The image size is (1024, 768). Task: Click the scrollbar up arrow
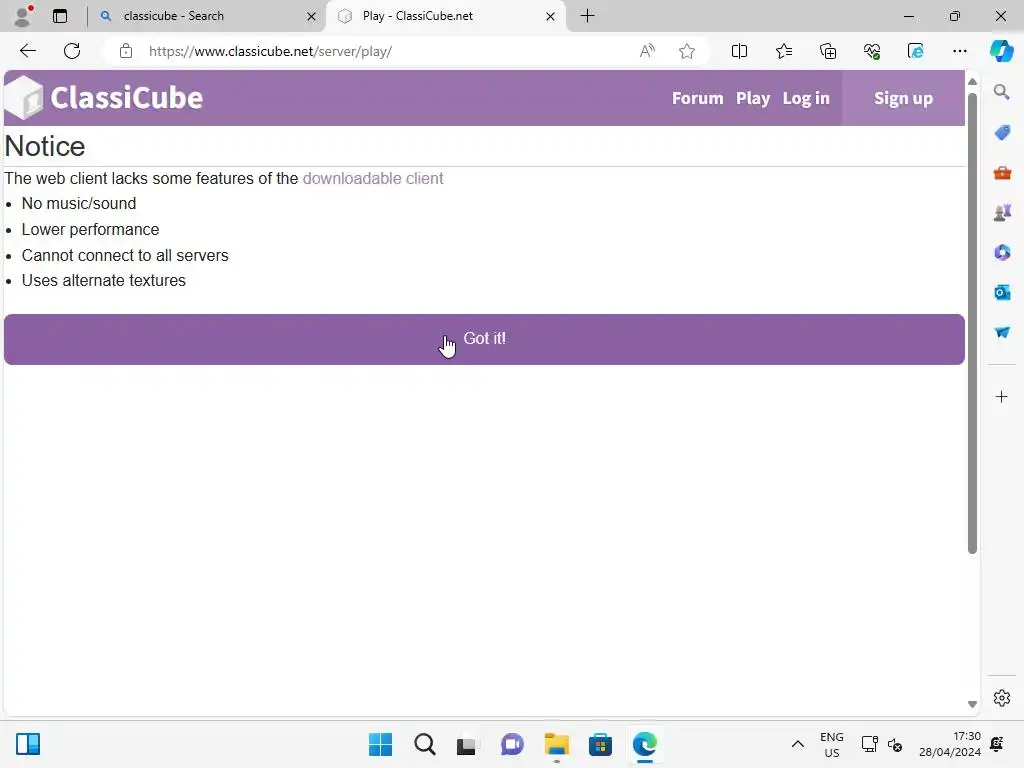click(x=972, y=82)
